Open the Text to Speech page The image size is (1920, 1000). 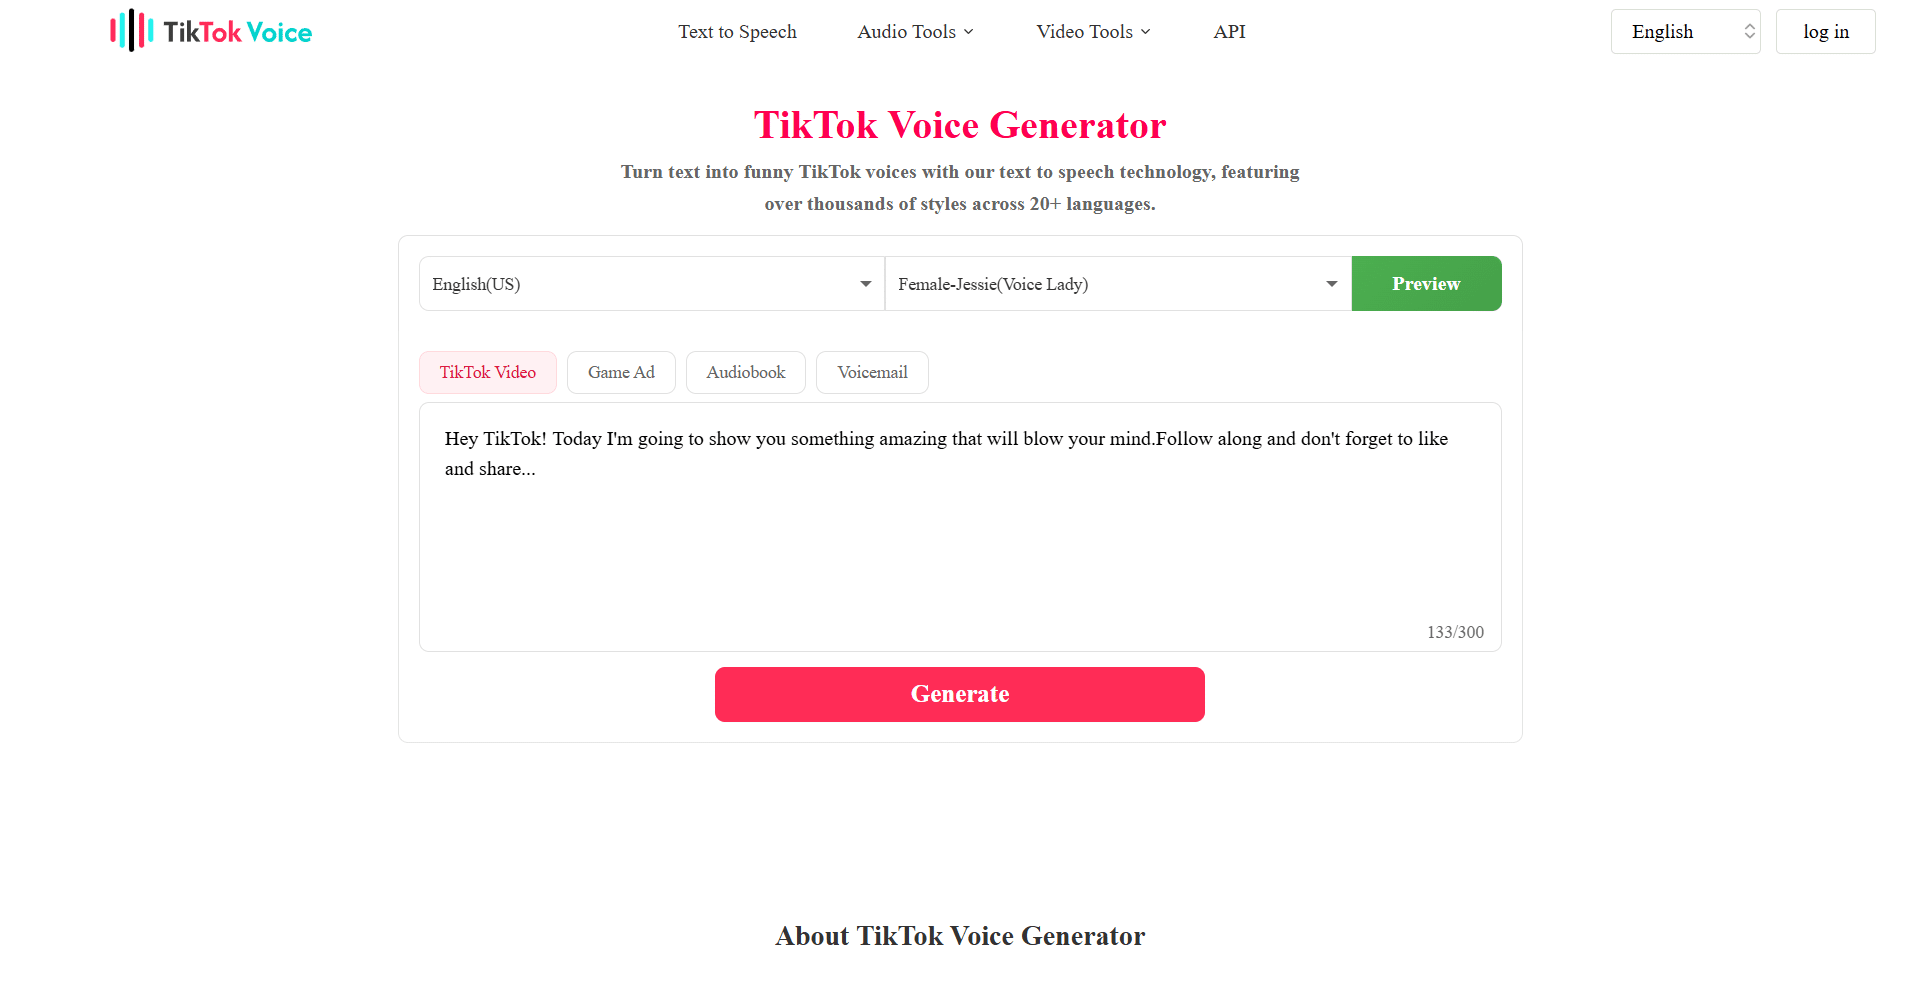click(x=737, y=32)
